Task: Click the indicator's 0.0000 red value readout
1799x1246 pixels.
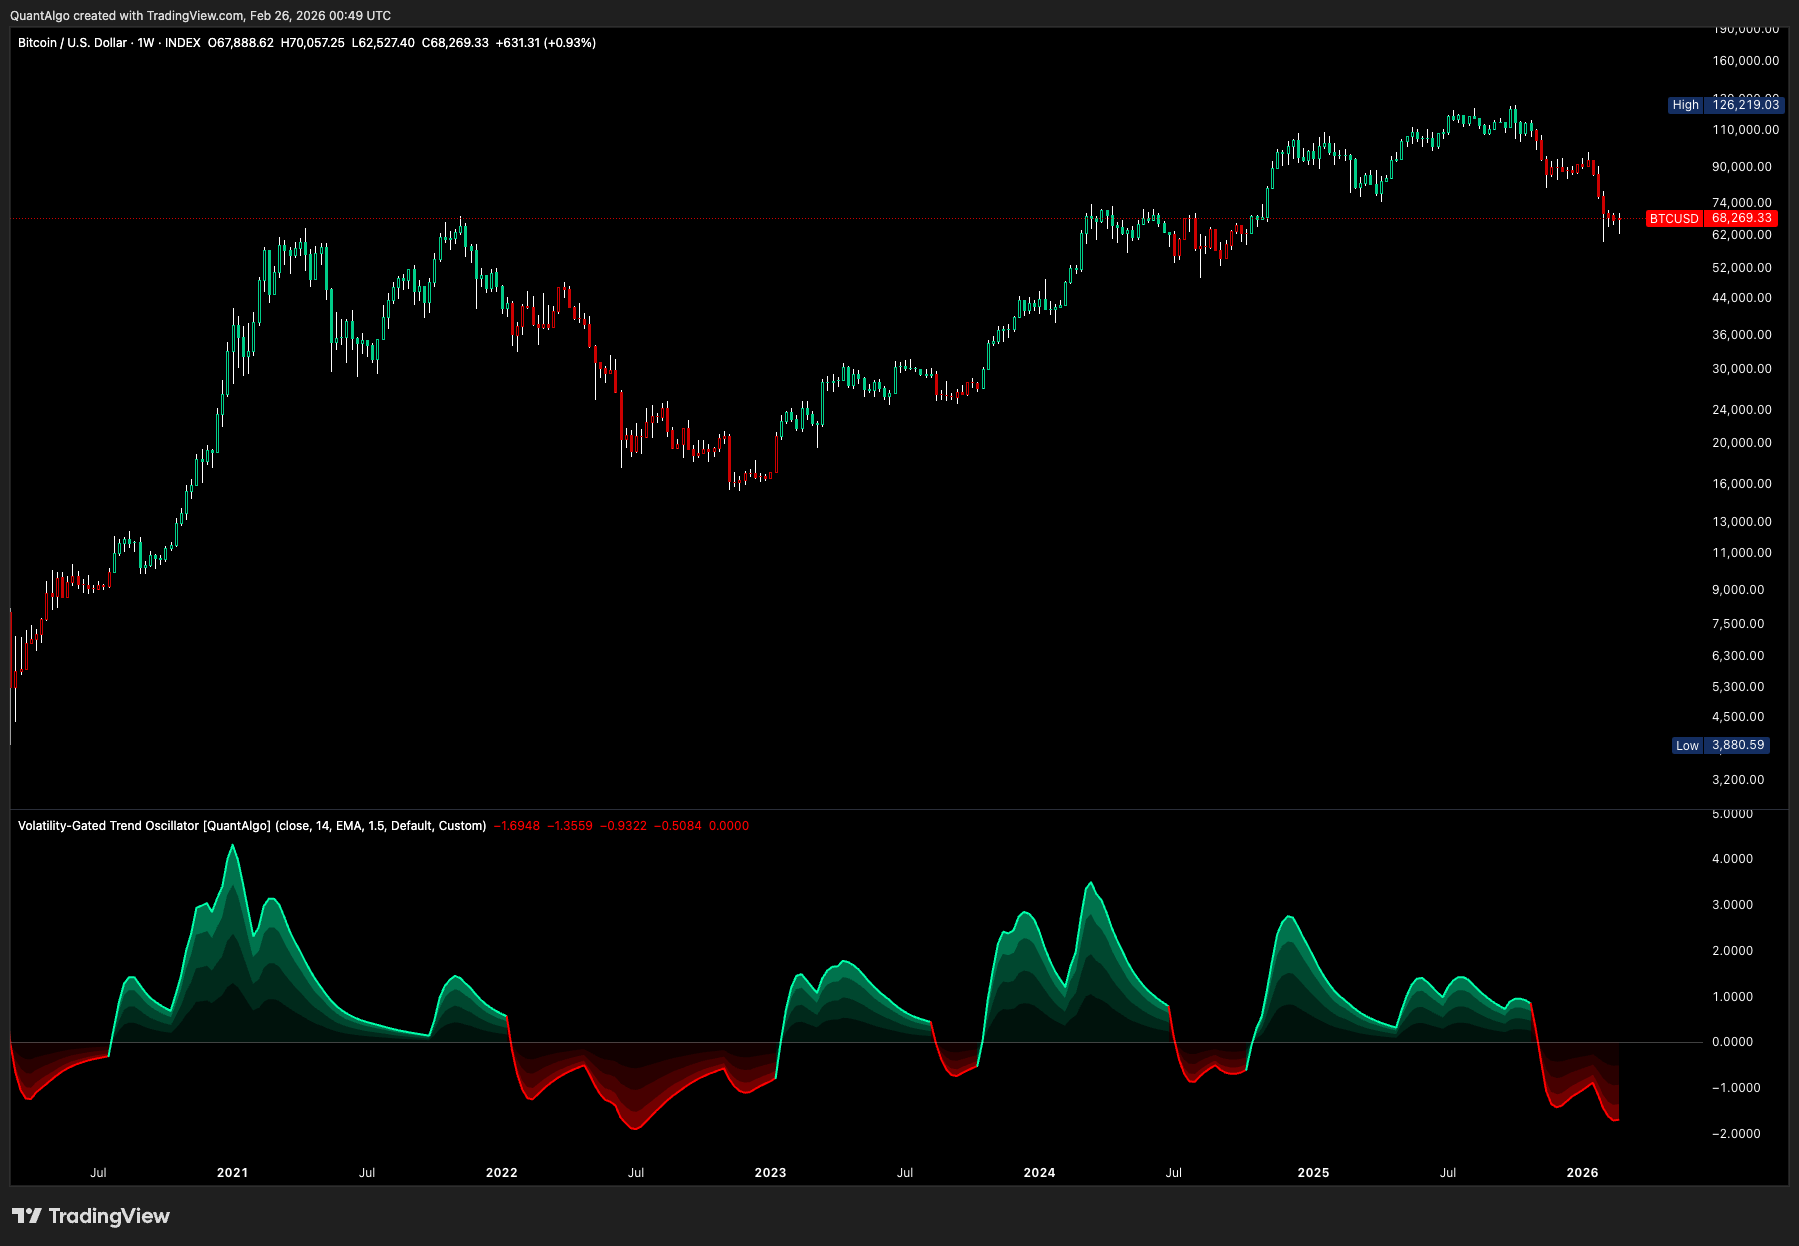Action: point(729,826)
